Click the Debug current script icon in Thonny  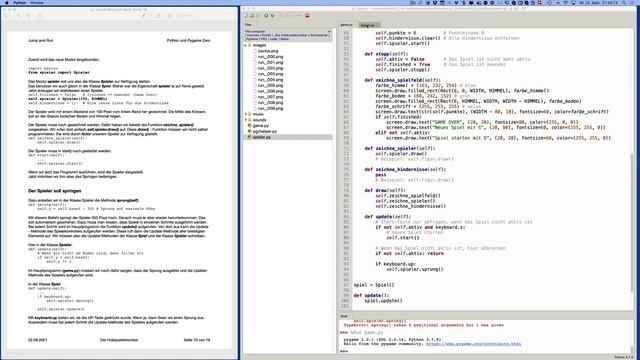pos(272,16)
